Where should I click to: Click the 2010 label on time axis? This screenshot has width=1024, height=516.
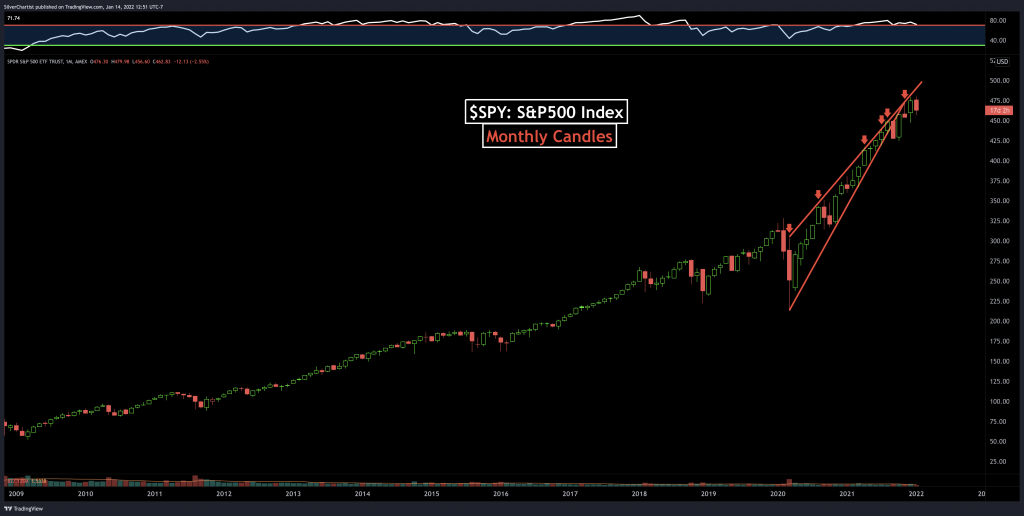(x=85, y=494)
